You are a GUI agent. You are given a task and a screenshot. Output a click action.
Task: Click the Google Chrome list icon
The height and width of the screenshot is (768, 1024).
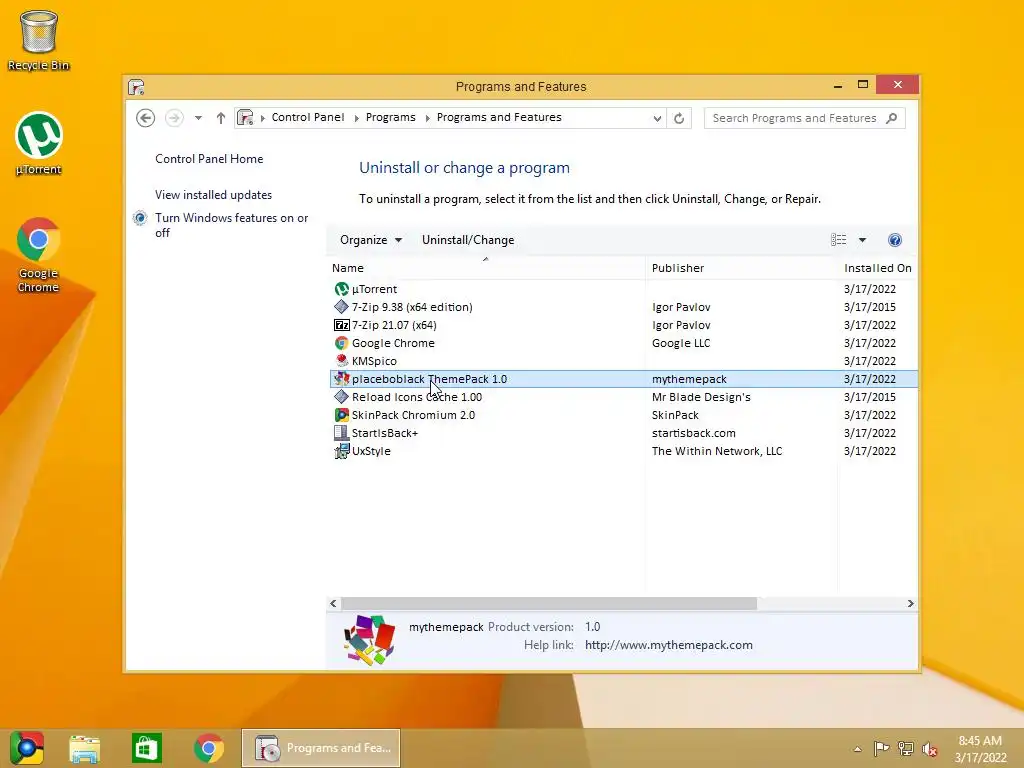click(342, 343)
